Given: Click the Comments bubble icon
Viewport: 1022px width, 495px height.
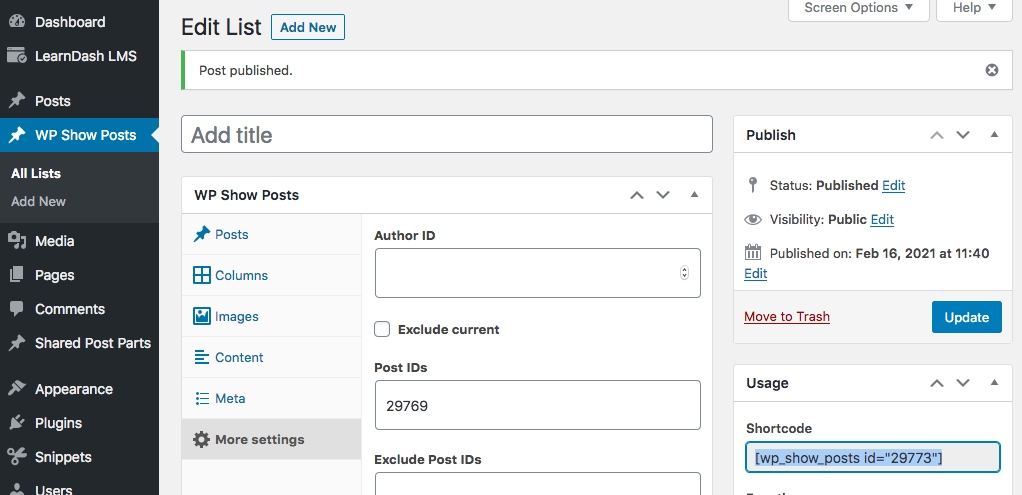Looking at the screenshot, I should 17,309.
